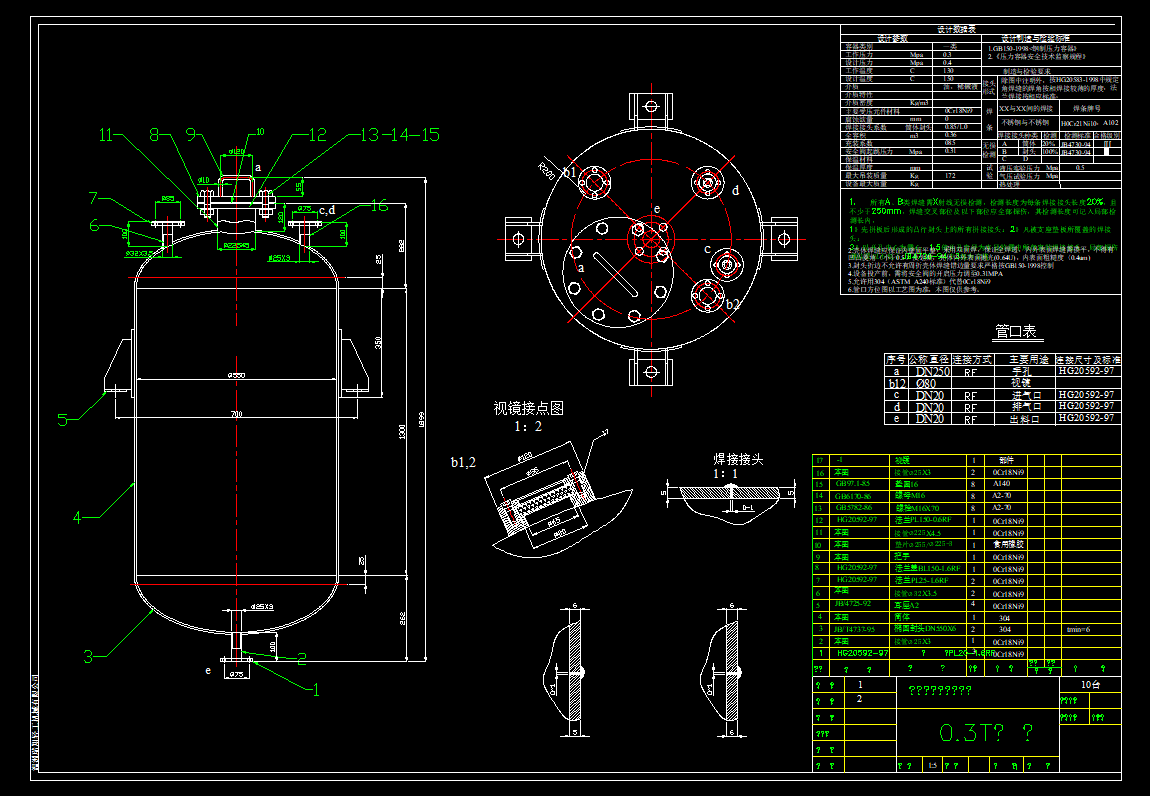Click nozzle b1 flange on the top view
Image resolution: width=1150 pixels, height=796 pixels.
click(594, 180)
